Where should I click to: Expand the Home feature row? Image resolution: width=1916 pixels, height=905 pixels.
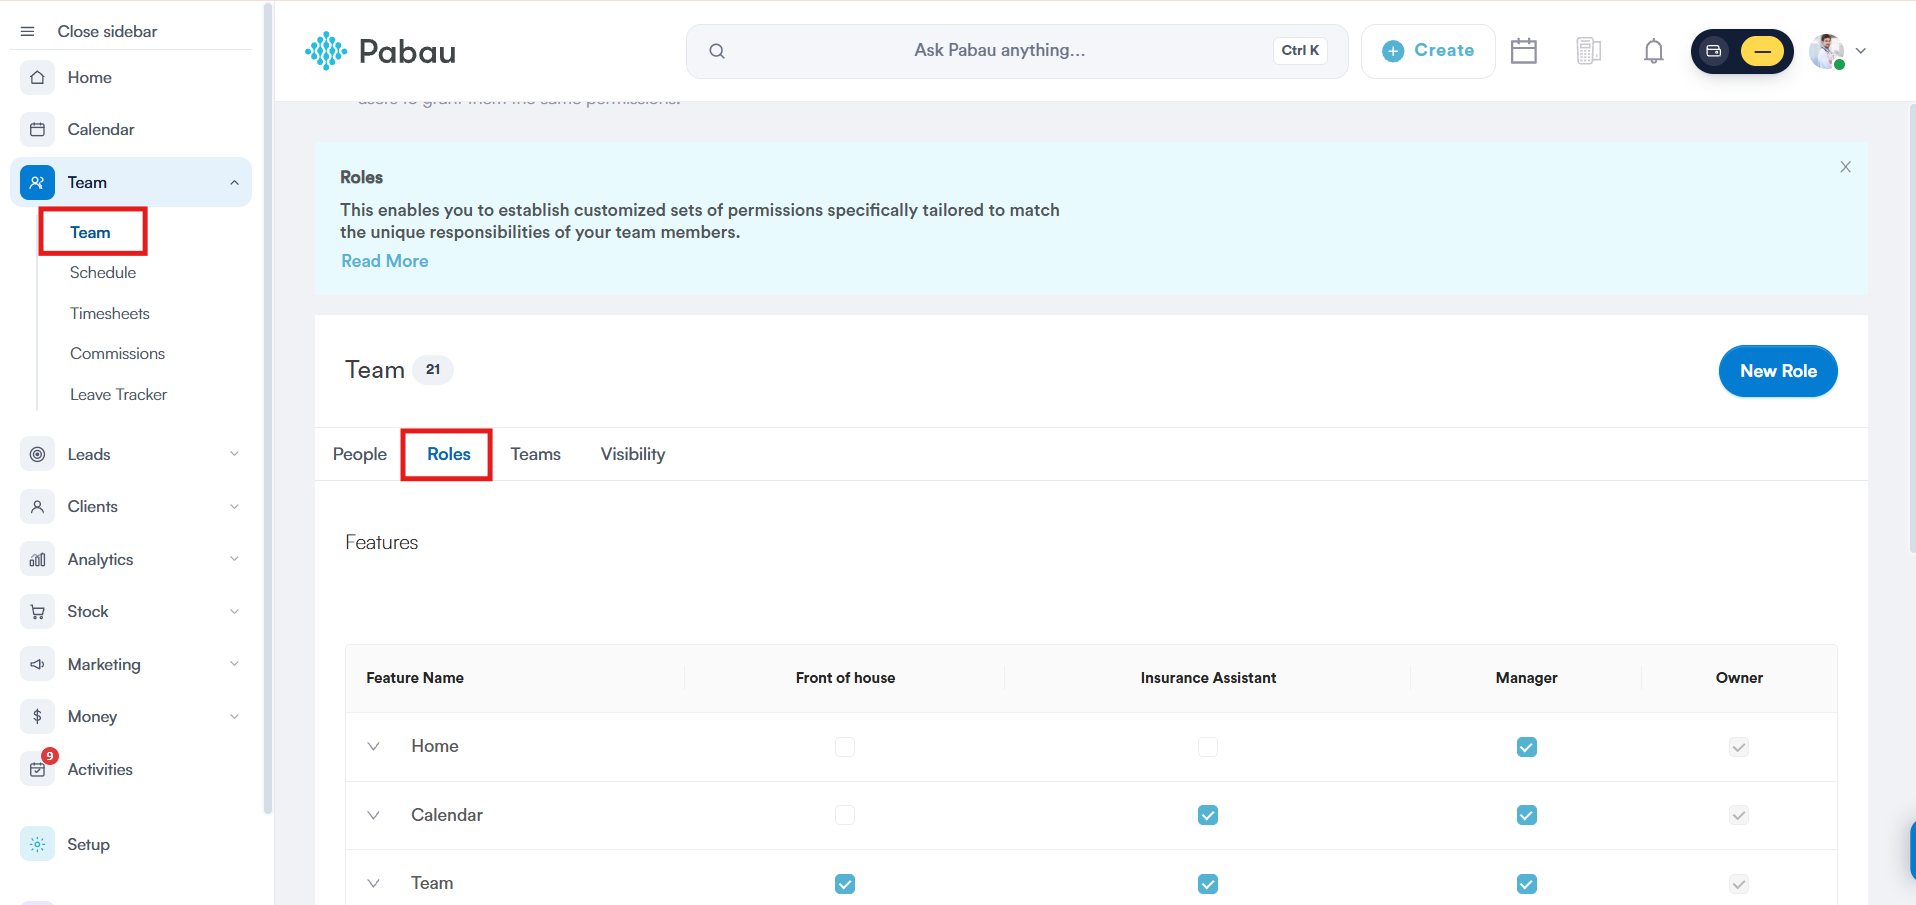(374, 746)
